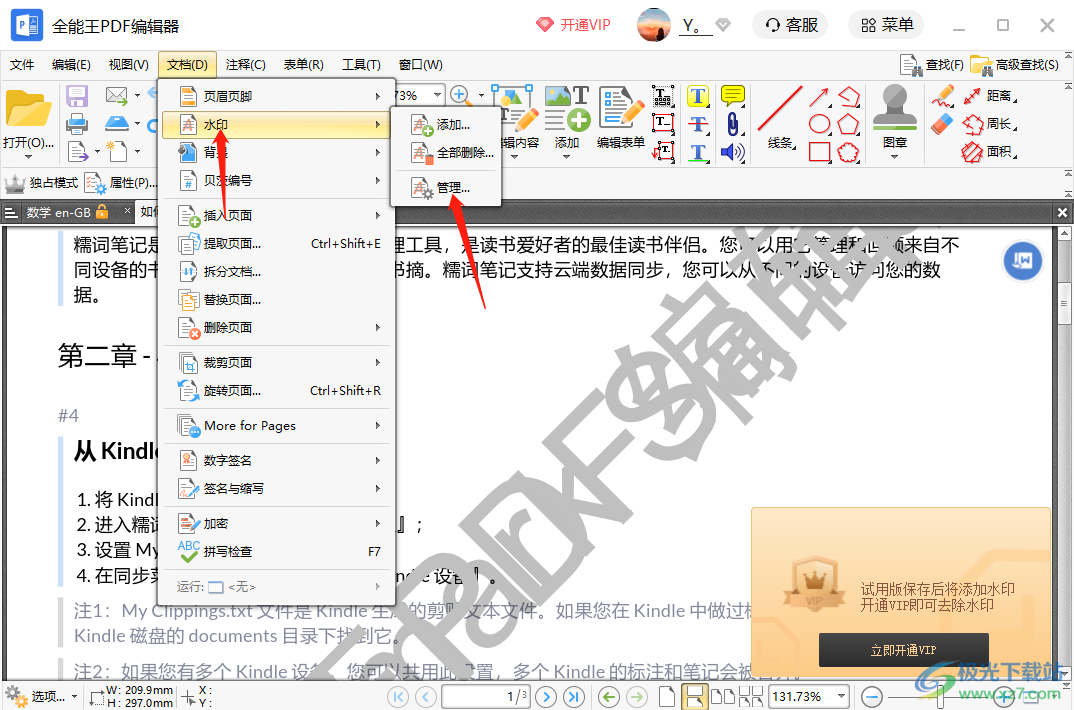Expand the 背景 background submenu
1074x710 pixels.
coord(276,152)
